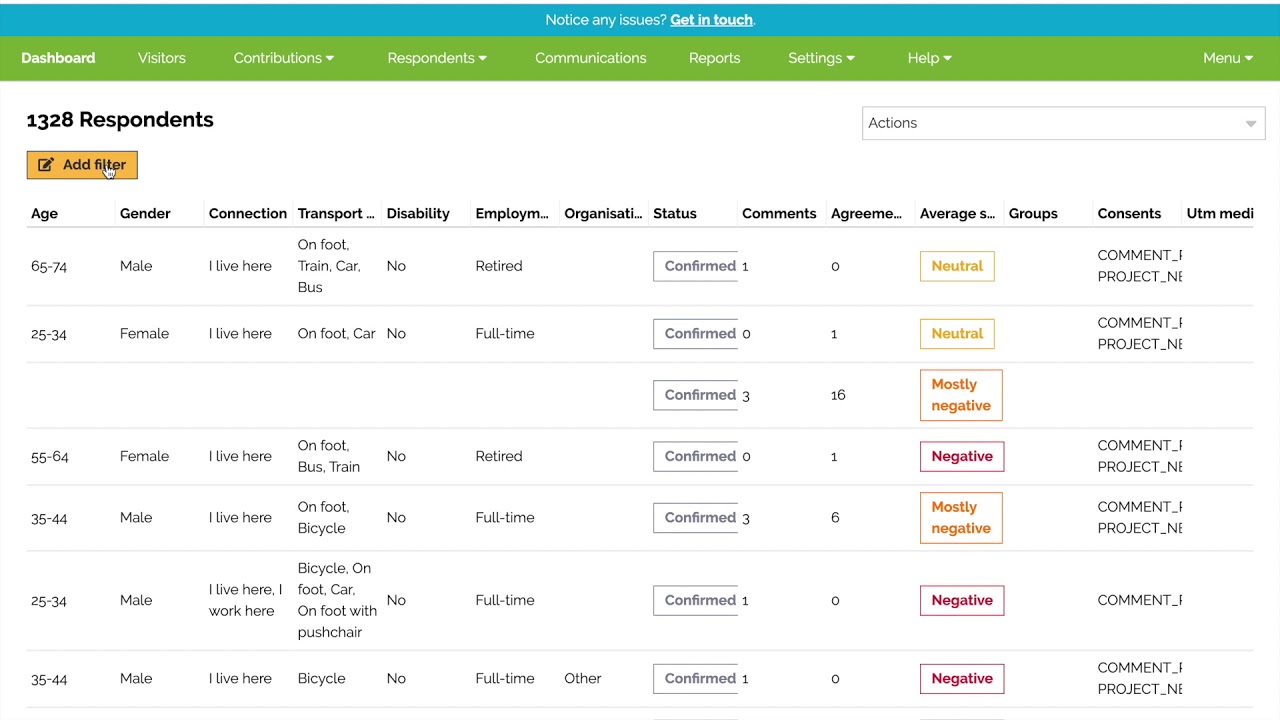
Task: Click the Connection column header
Action: click(x=248, y=213)
